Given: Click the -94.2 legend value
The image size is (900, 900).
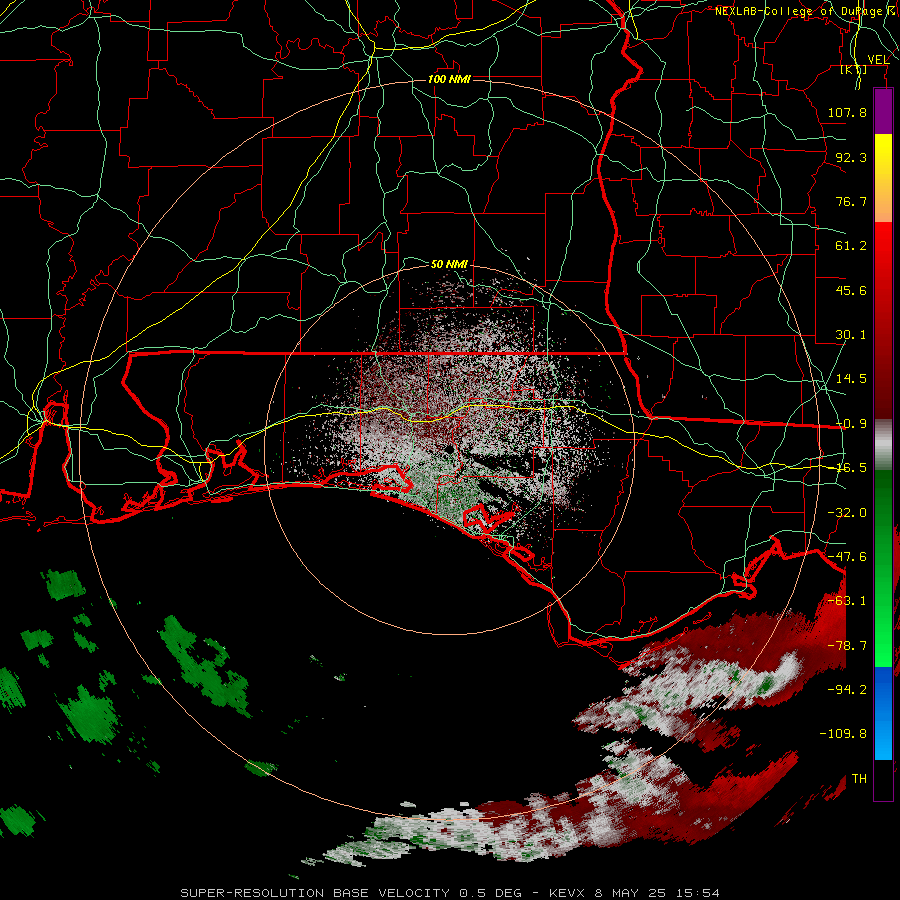Looking at the screenshot, I should tap(847, 689).
